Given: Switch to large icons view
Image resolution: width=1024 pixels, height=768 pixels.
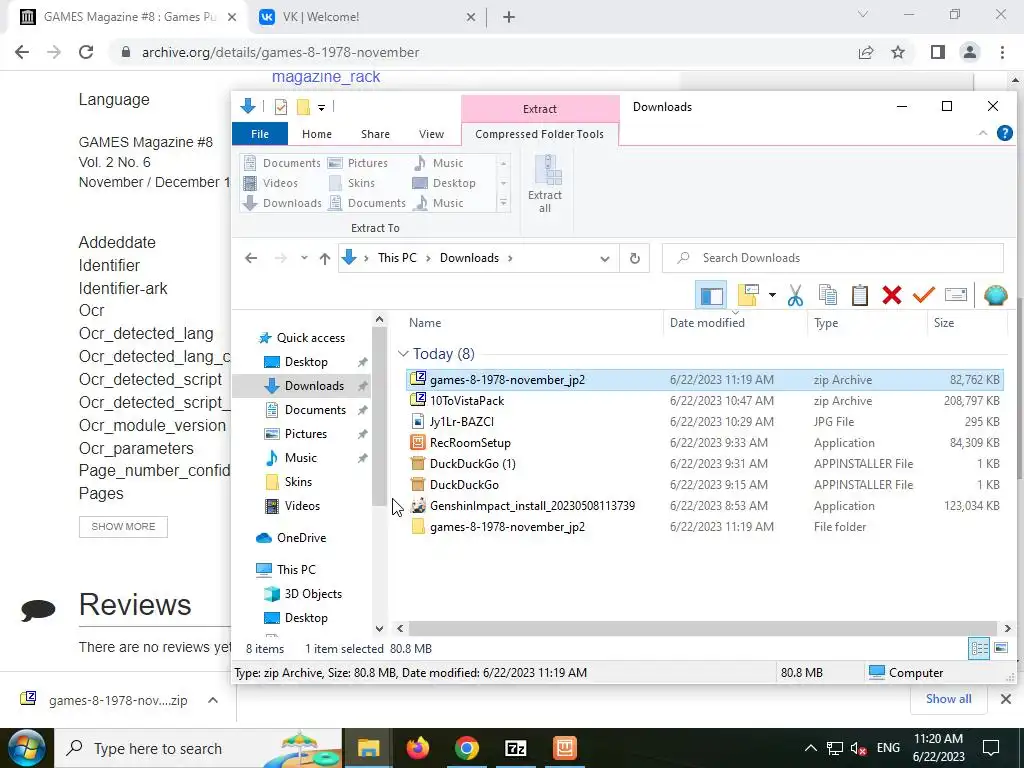Looking at the screenshot, I should [x=1000, y=648].
